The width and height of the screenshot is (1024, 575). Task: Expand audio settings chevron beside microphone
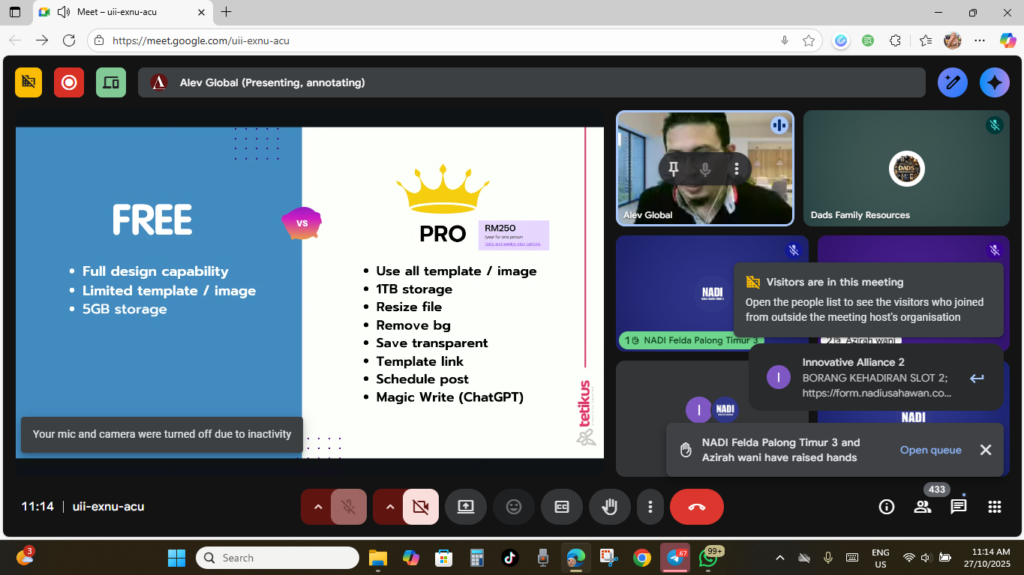pos(318,507)
